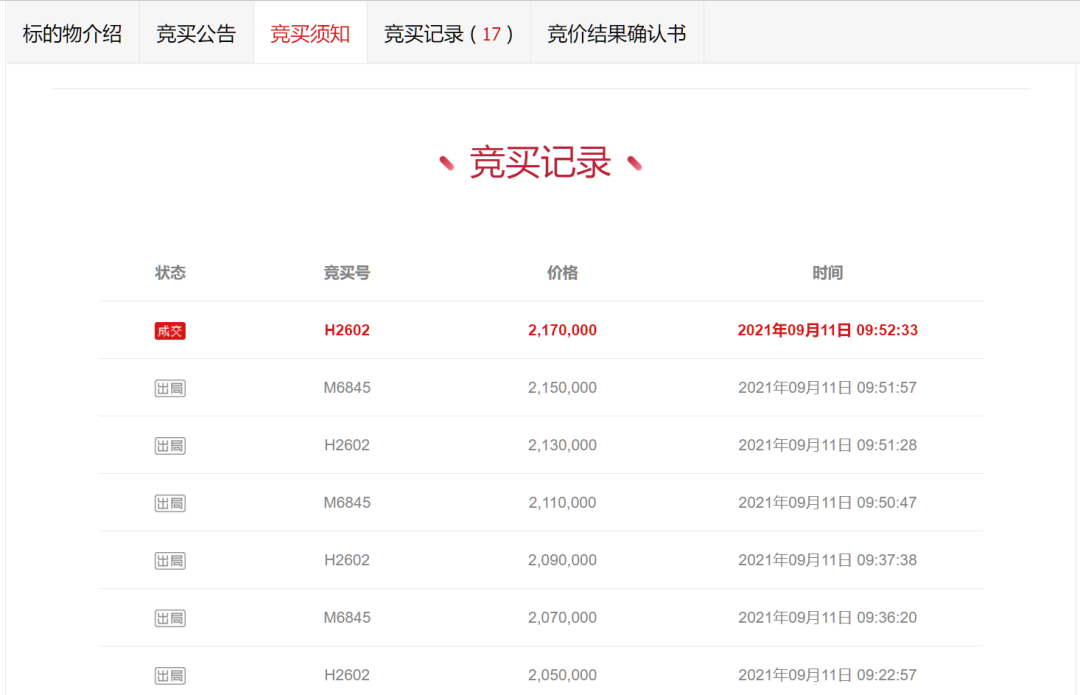Open the 竞价结果确认书 tab
Viewport: 1080px width, 695px height.
tap(616, 32)
